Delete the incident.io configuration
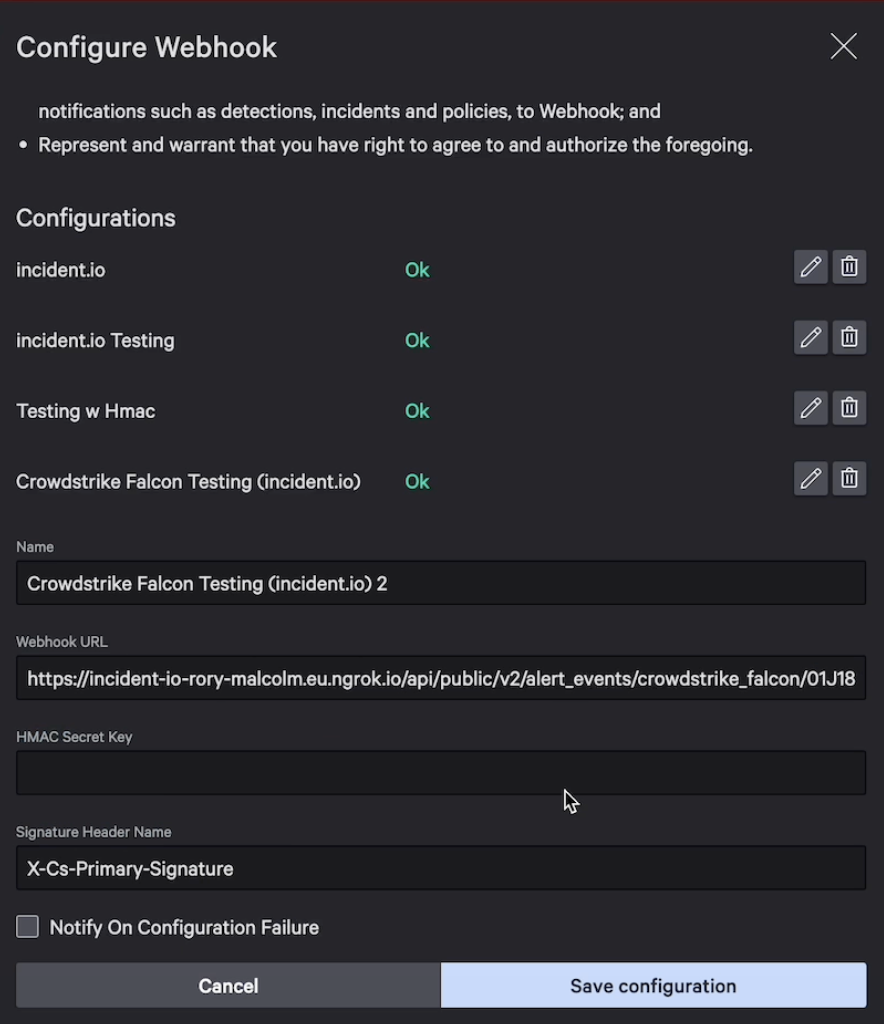Screen dimensions: 884x1024 pos(849,267)
